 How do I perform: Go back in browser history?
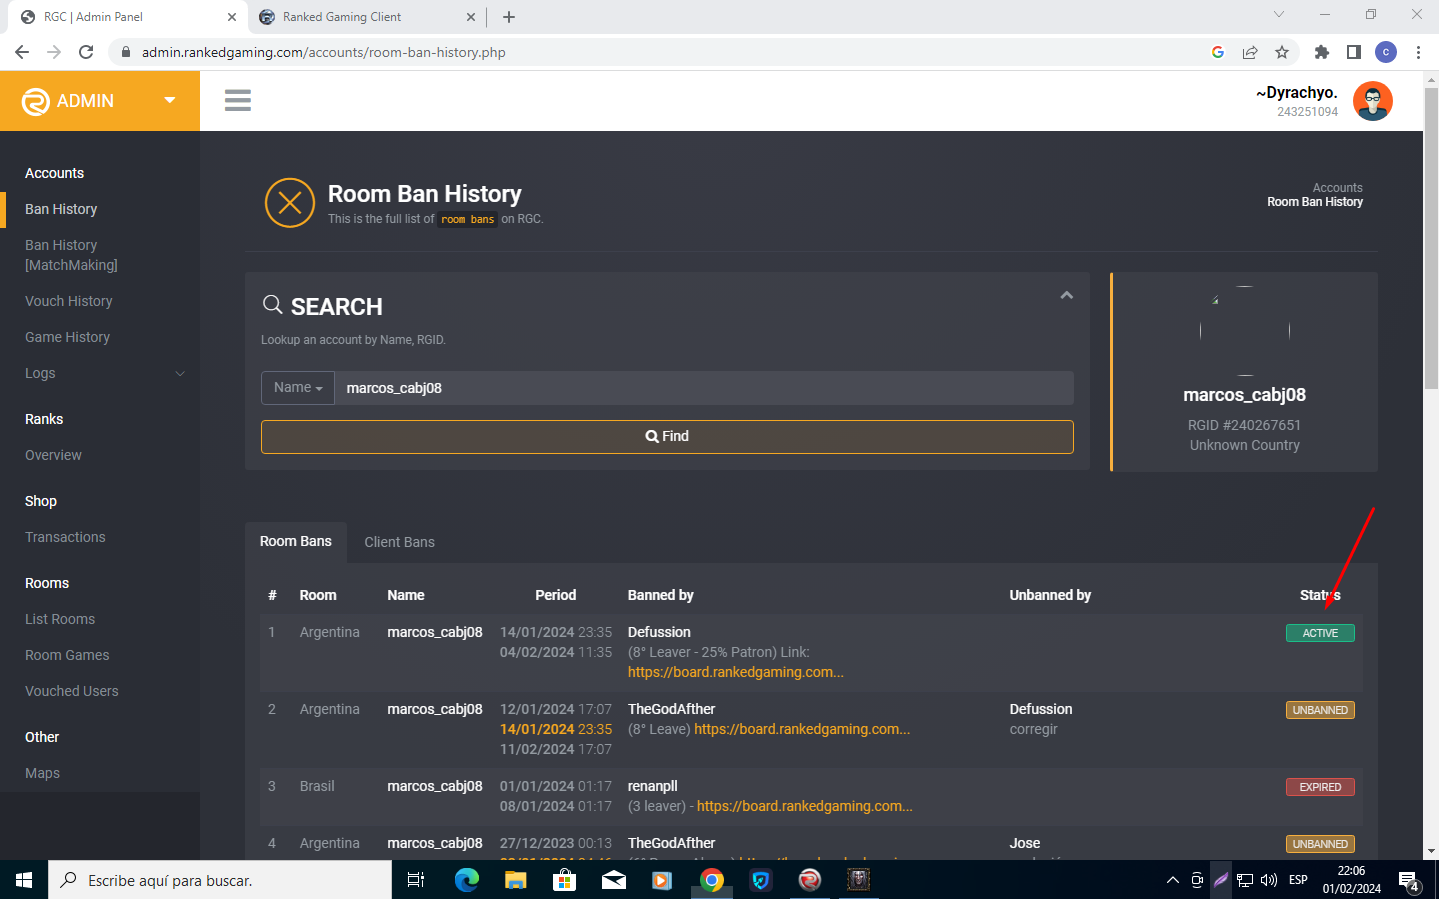click(x=22, y=52)
